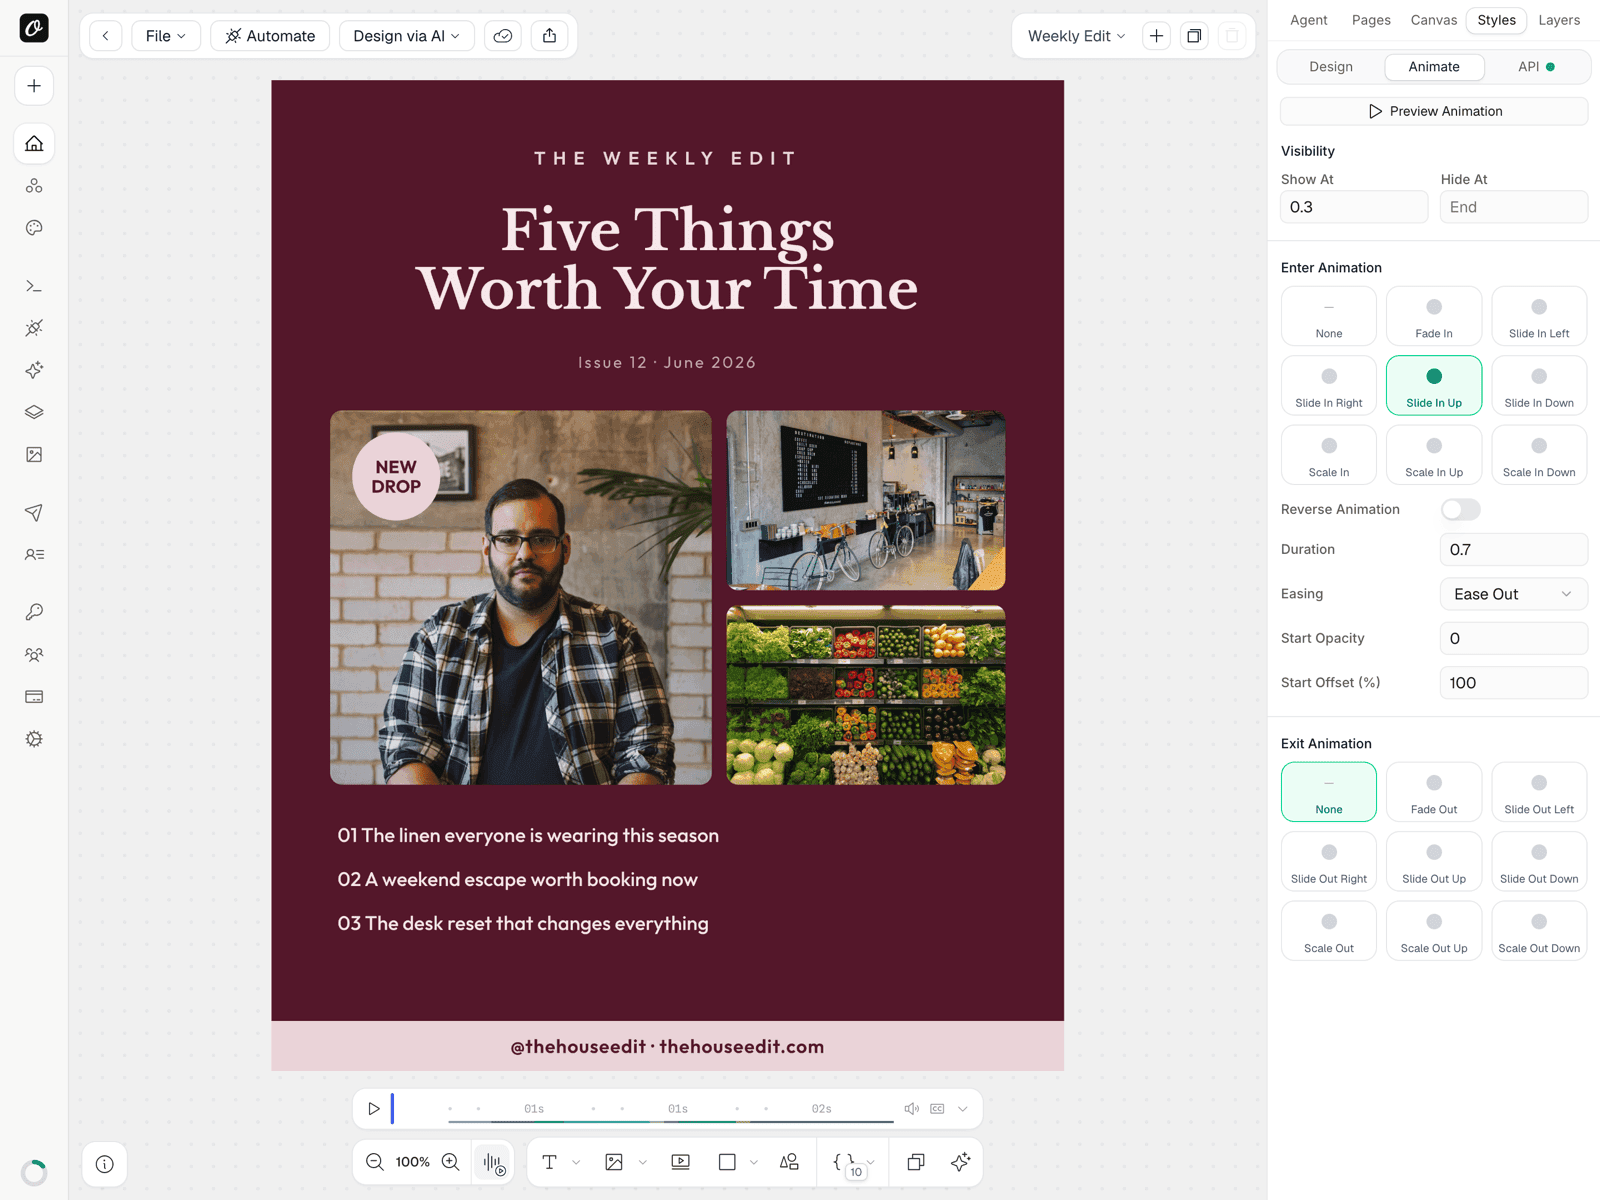Expand the Image tool options chevron

pos(643,1162)
